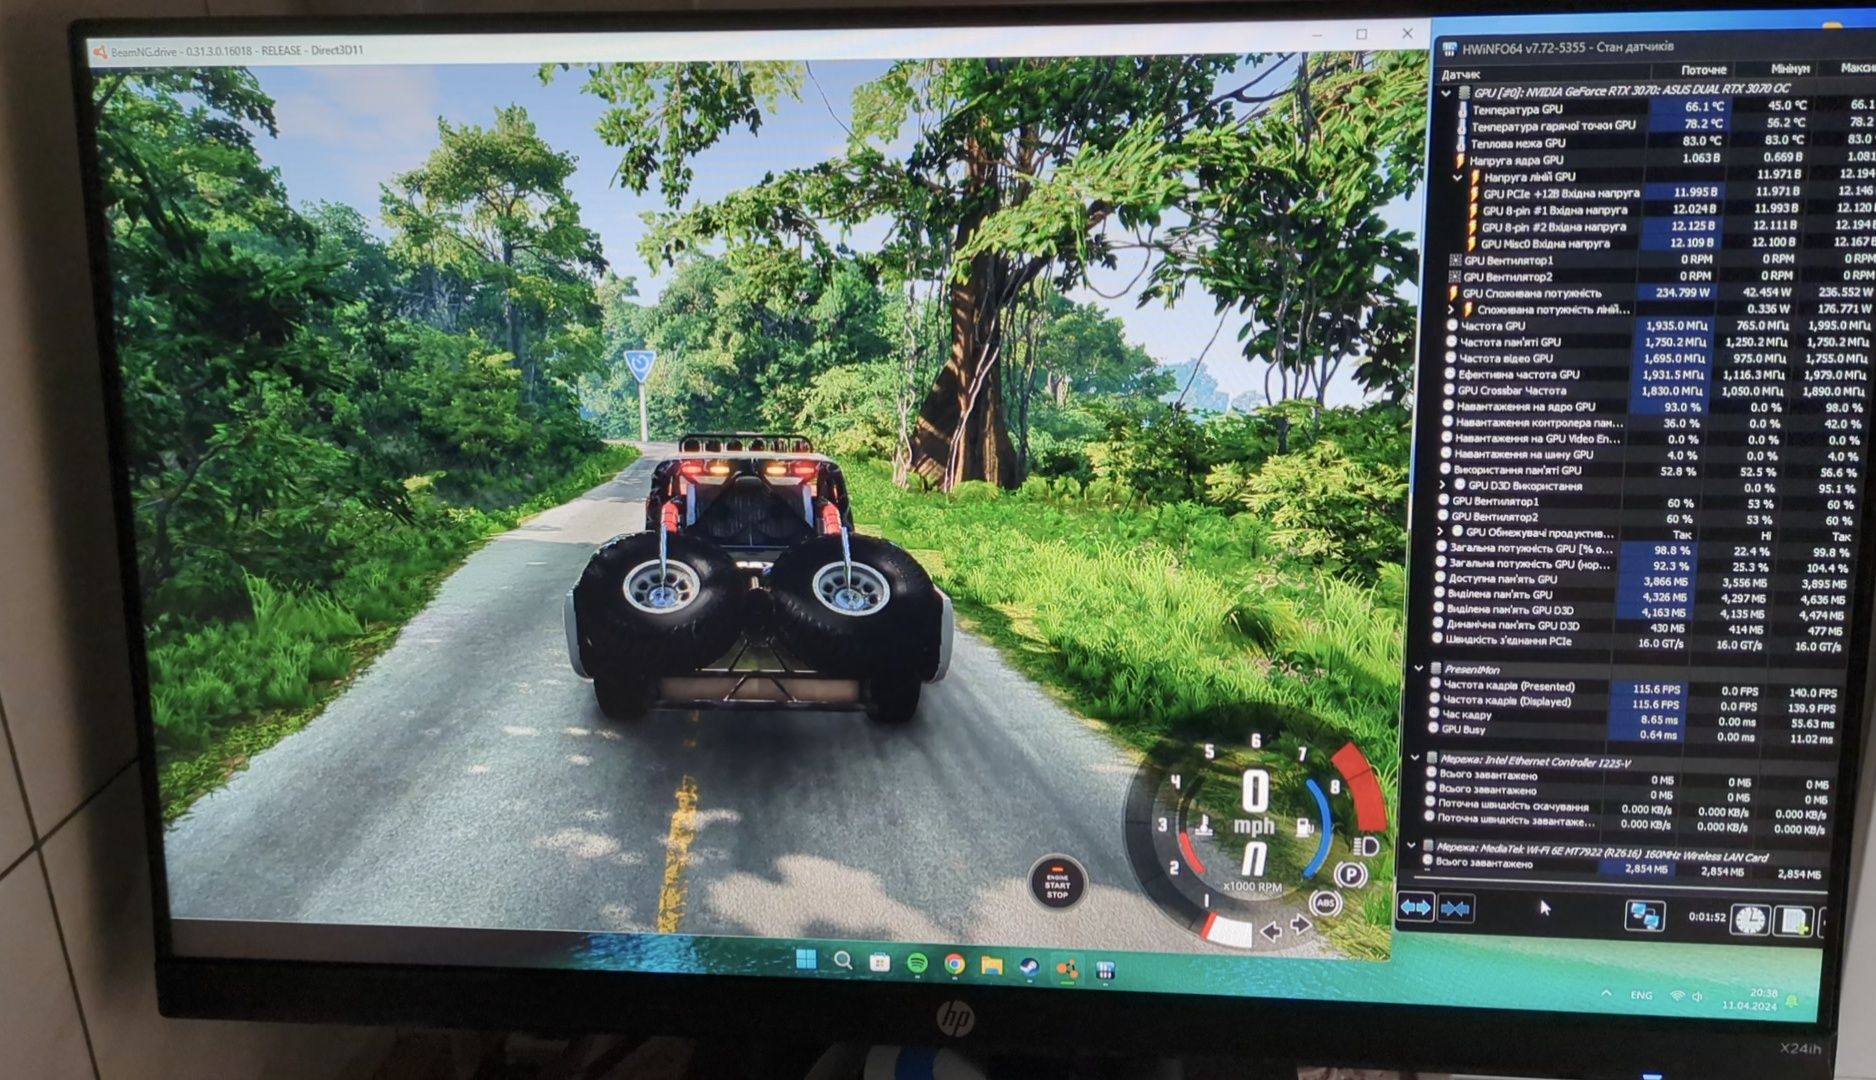The image size is (1876, 1080).
Task: Click ENG language indicator in tray
Action: 1641,995
